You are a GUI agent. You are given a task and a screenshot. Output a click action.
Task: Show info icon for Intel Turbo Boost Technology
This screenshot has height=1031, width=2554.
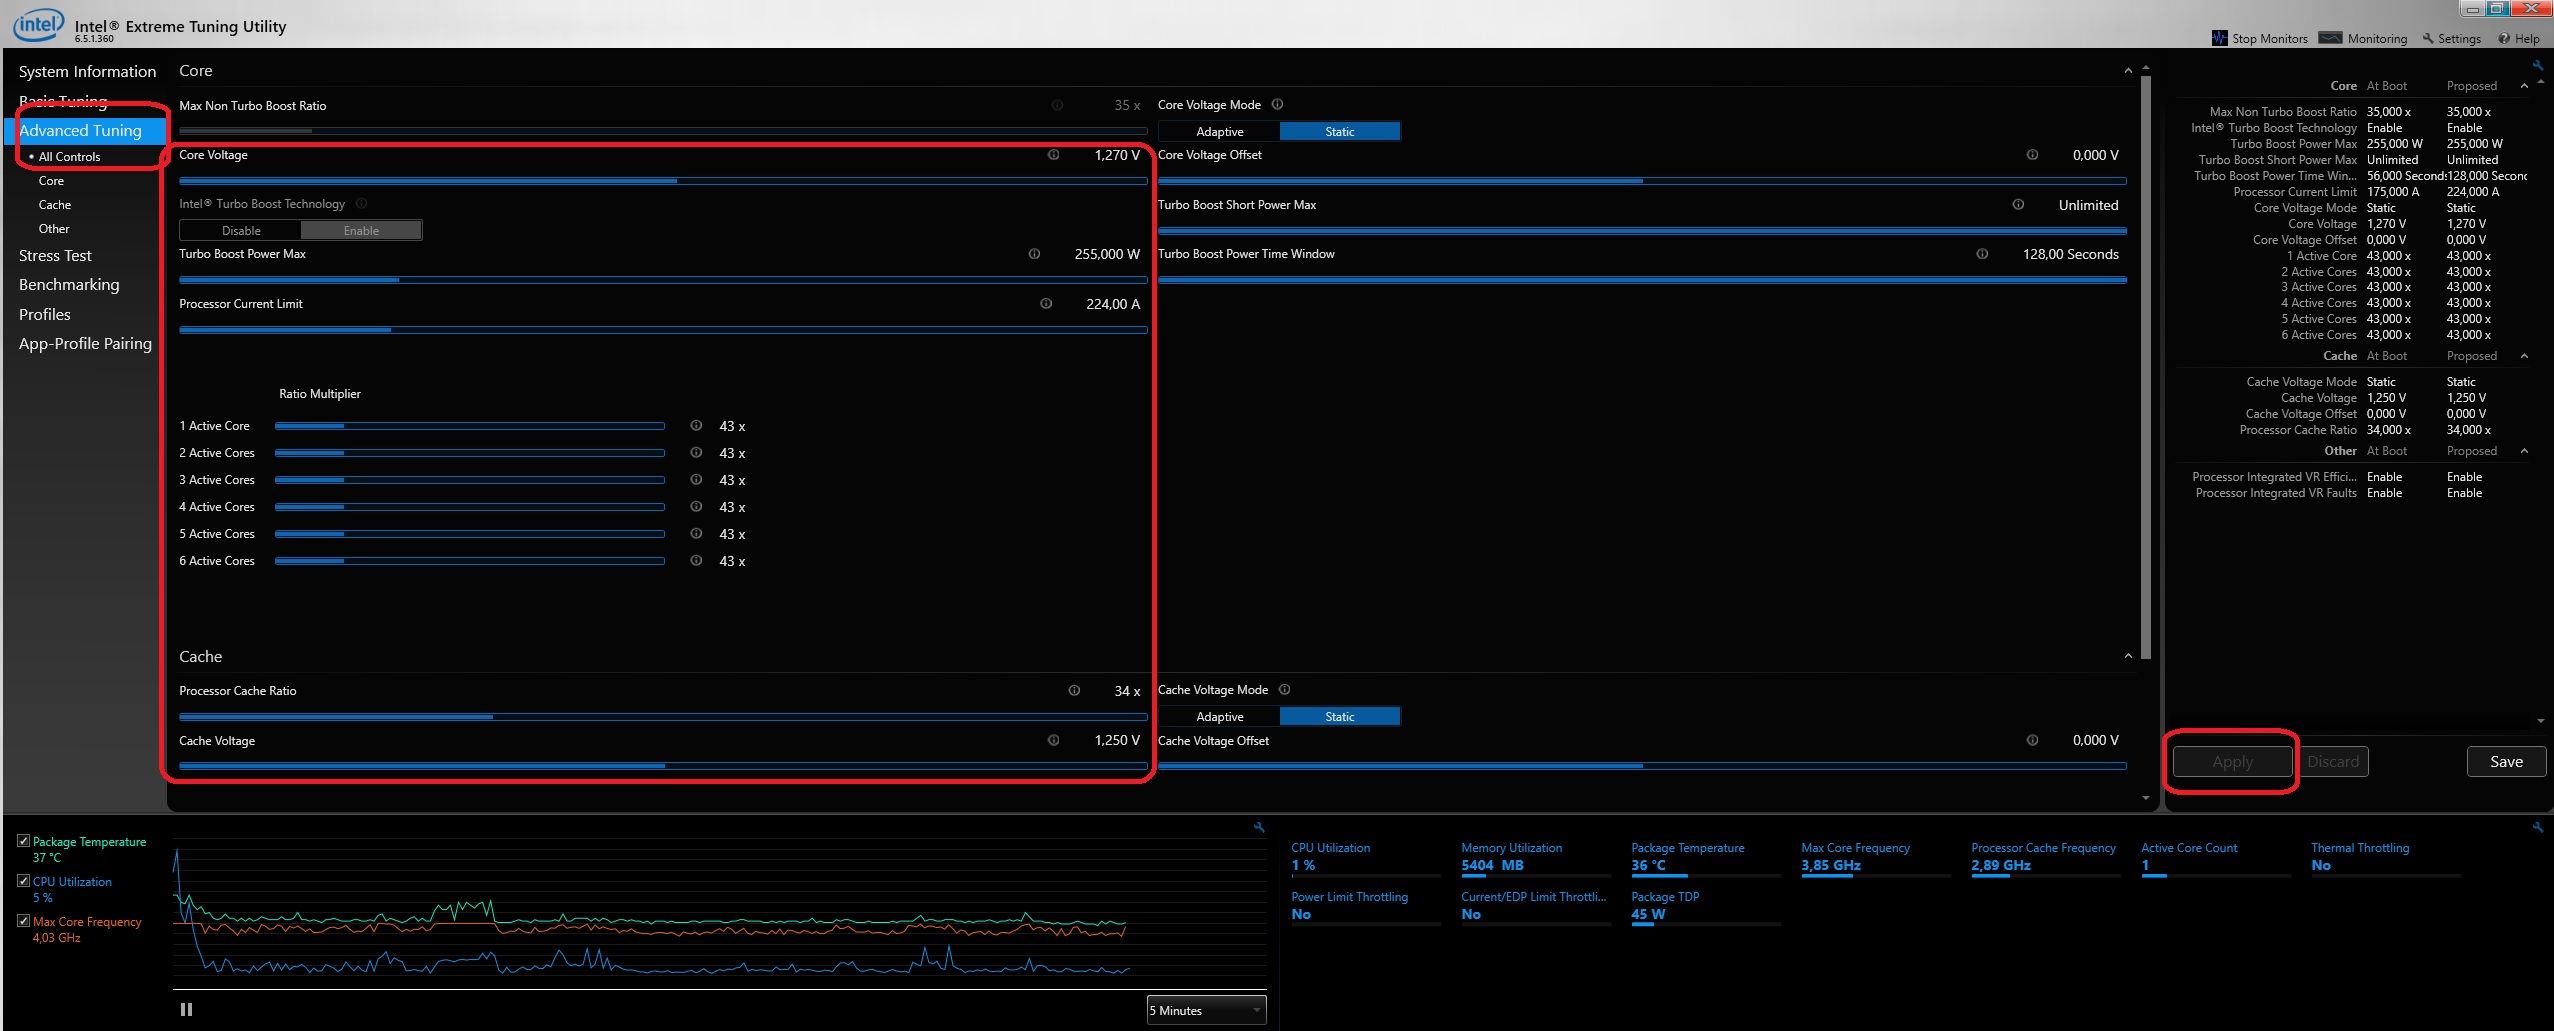coord(362,204)
